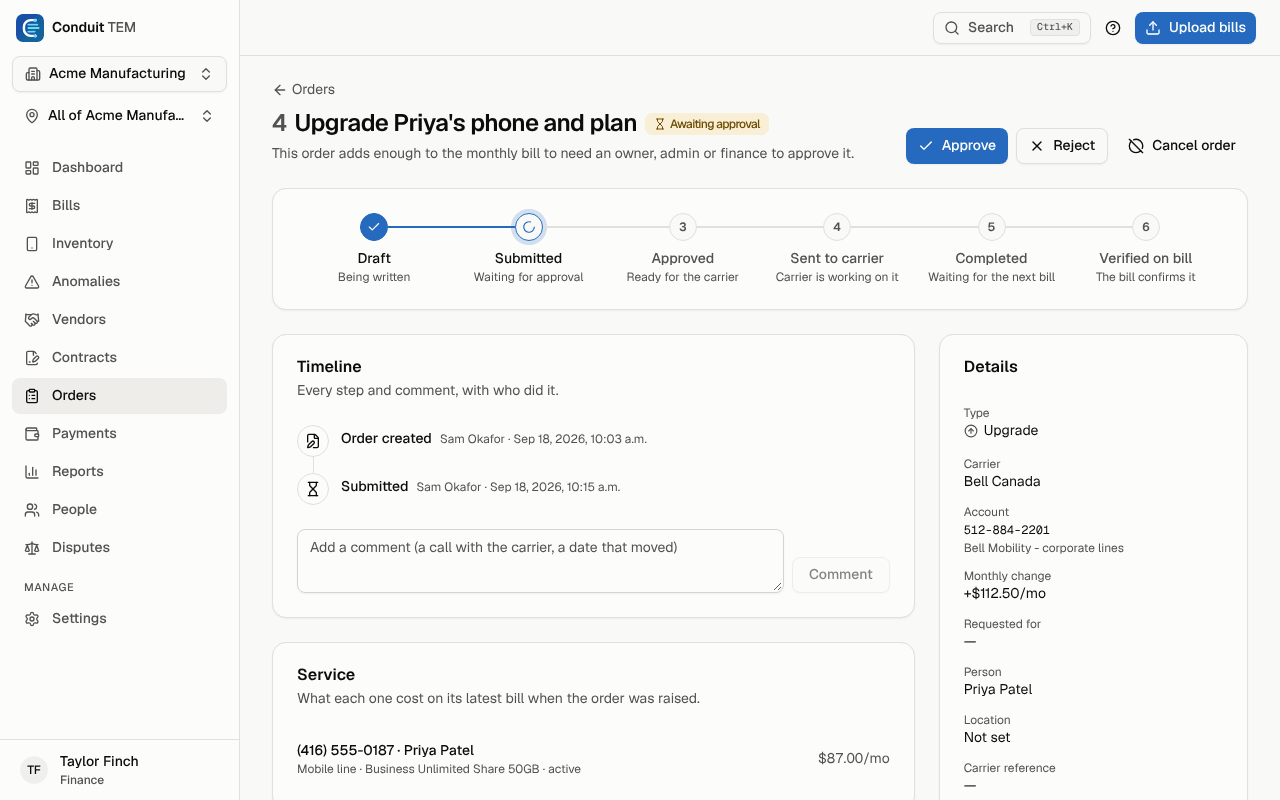The height and width of the screenshot is (800, 1280).
Task: Open the Orders page in sidebar
Action: click(x=120, y=396)
